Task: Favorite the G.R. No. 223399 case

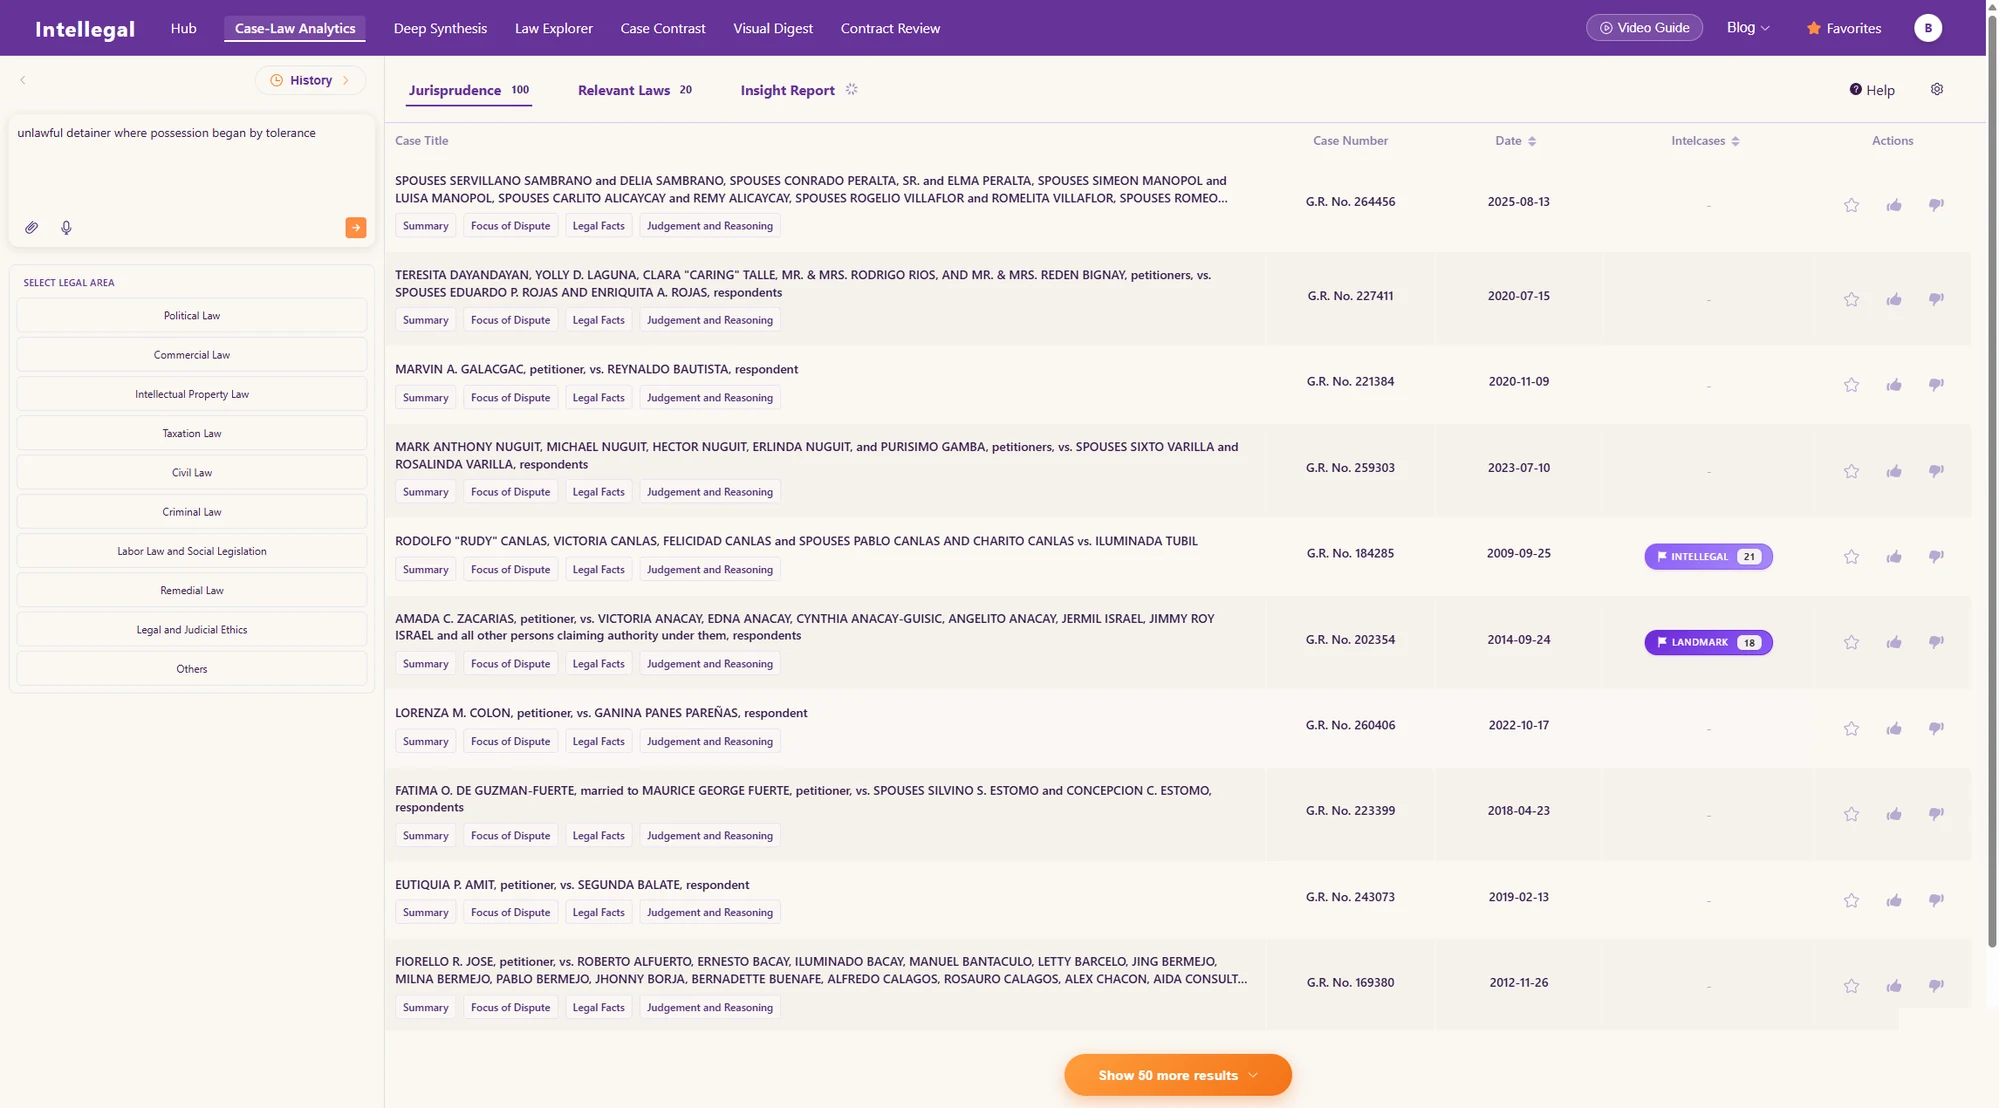Action: (x=1851, y=814)
